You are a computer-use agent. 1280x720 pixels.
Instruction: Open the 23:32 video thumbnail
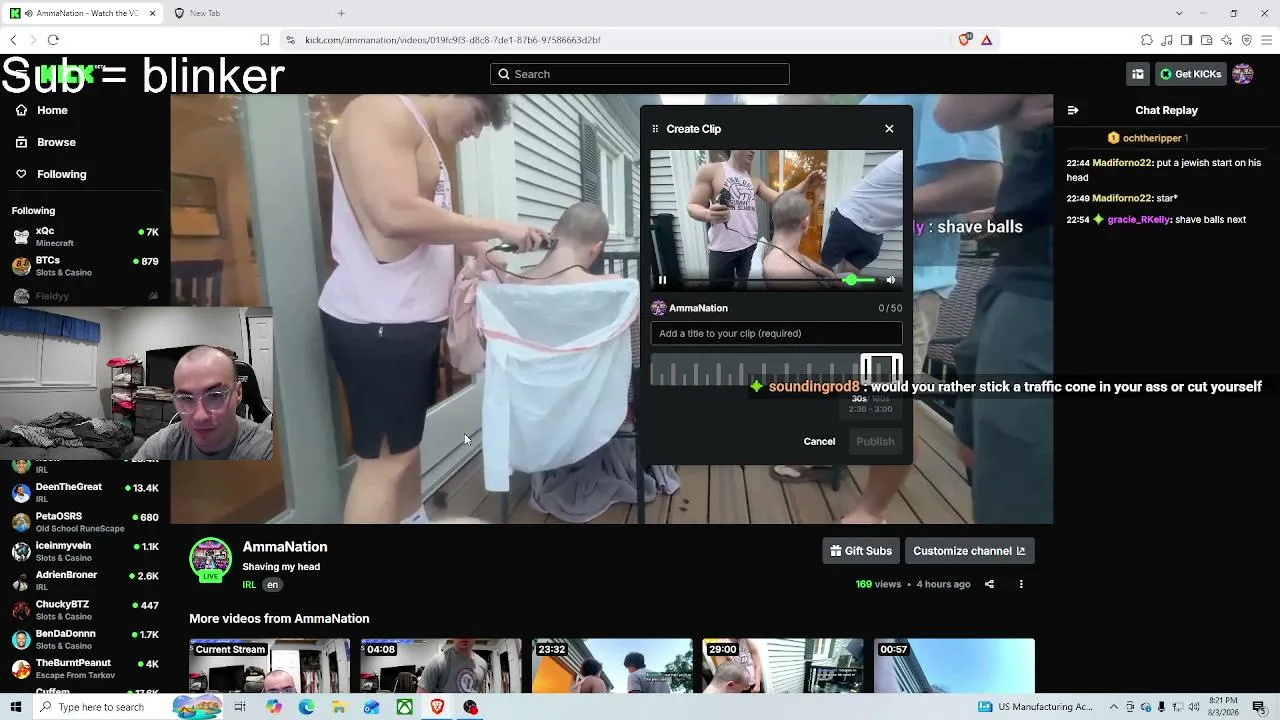click(x=612, y=666)
